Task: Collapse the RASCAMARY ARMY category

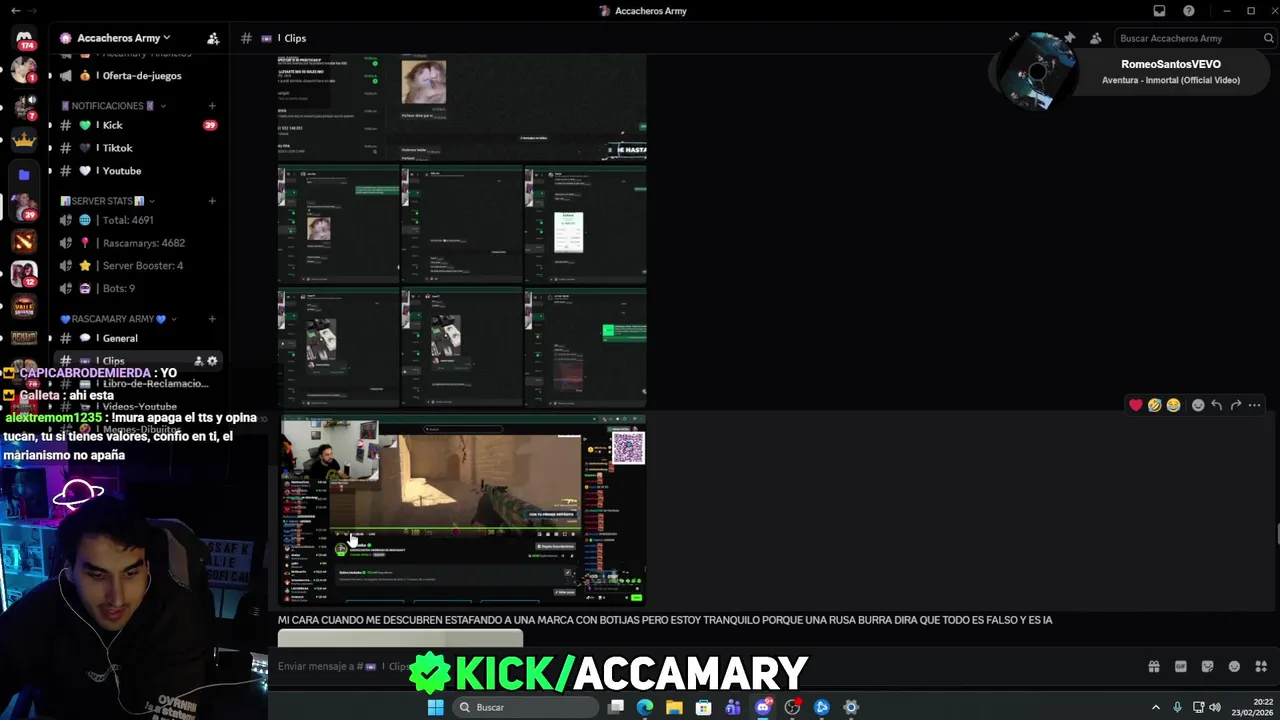Action: 118,319
